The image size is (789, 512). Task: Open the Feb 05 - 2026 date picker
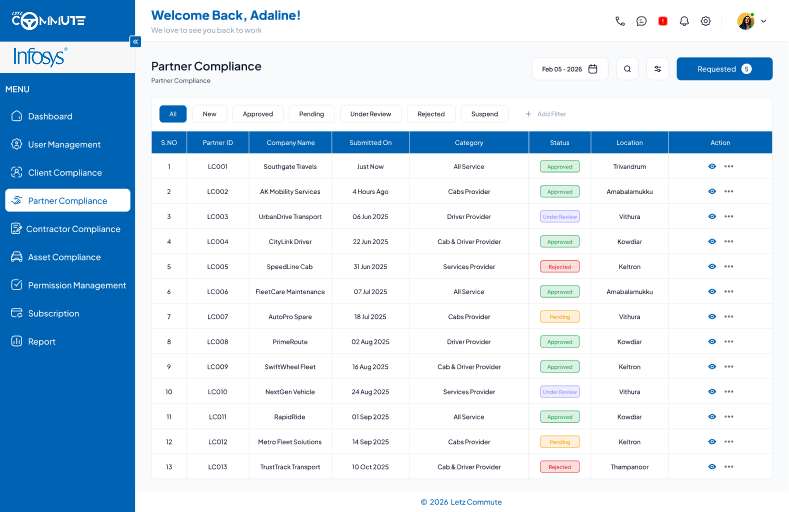pos(570,69)
